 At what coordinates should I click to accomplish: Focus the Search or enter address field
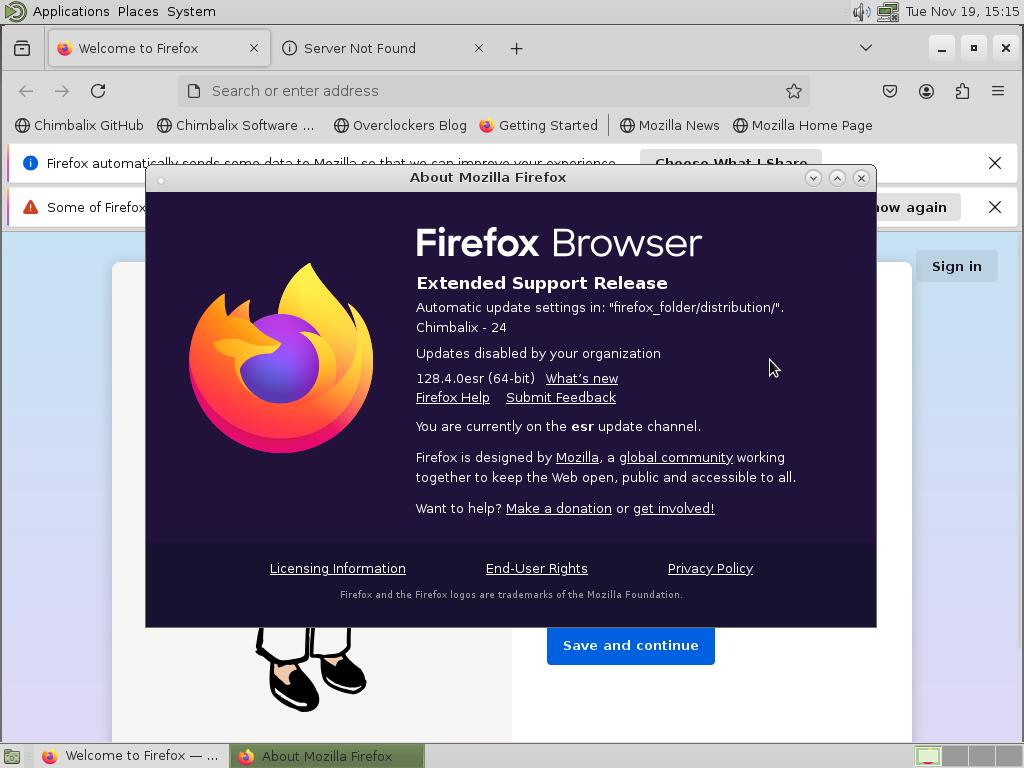pos(494,91)
